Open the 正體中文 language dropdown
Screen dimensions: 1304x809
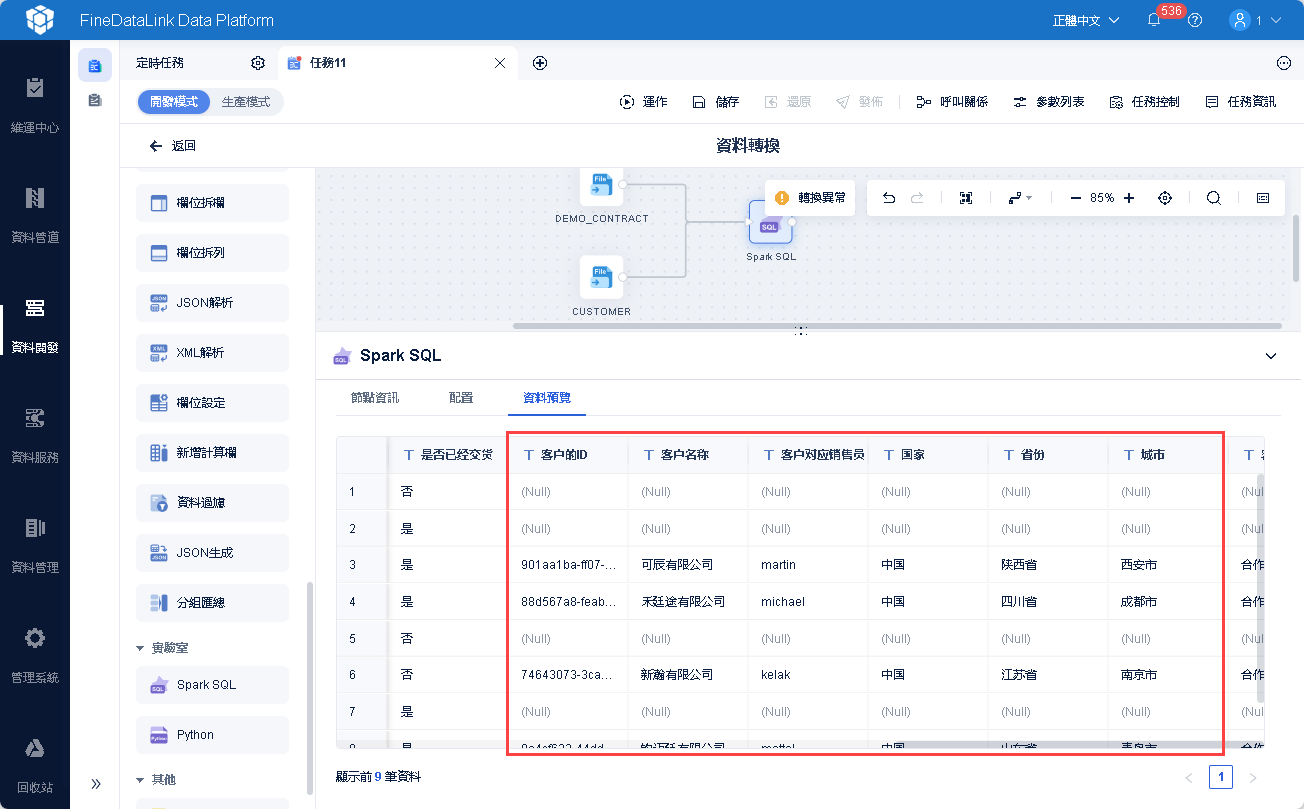(x=1086, y=20)
